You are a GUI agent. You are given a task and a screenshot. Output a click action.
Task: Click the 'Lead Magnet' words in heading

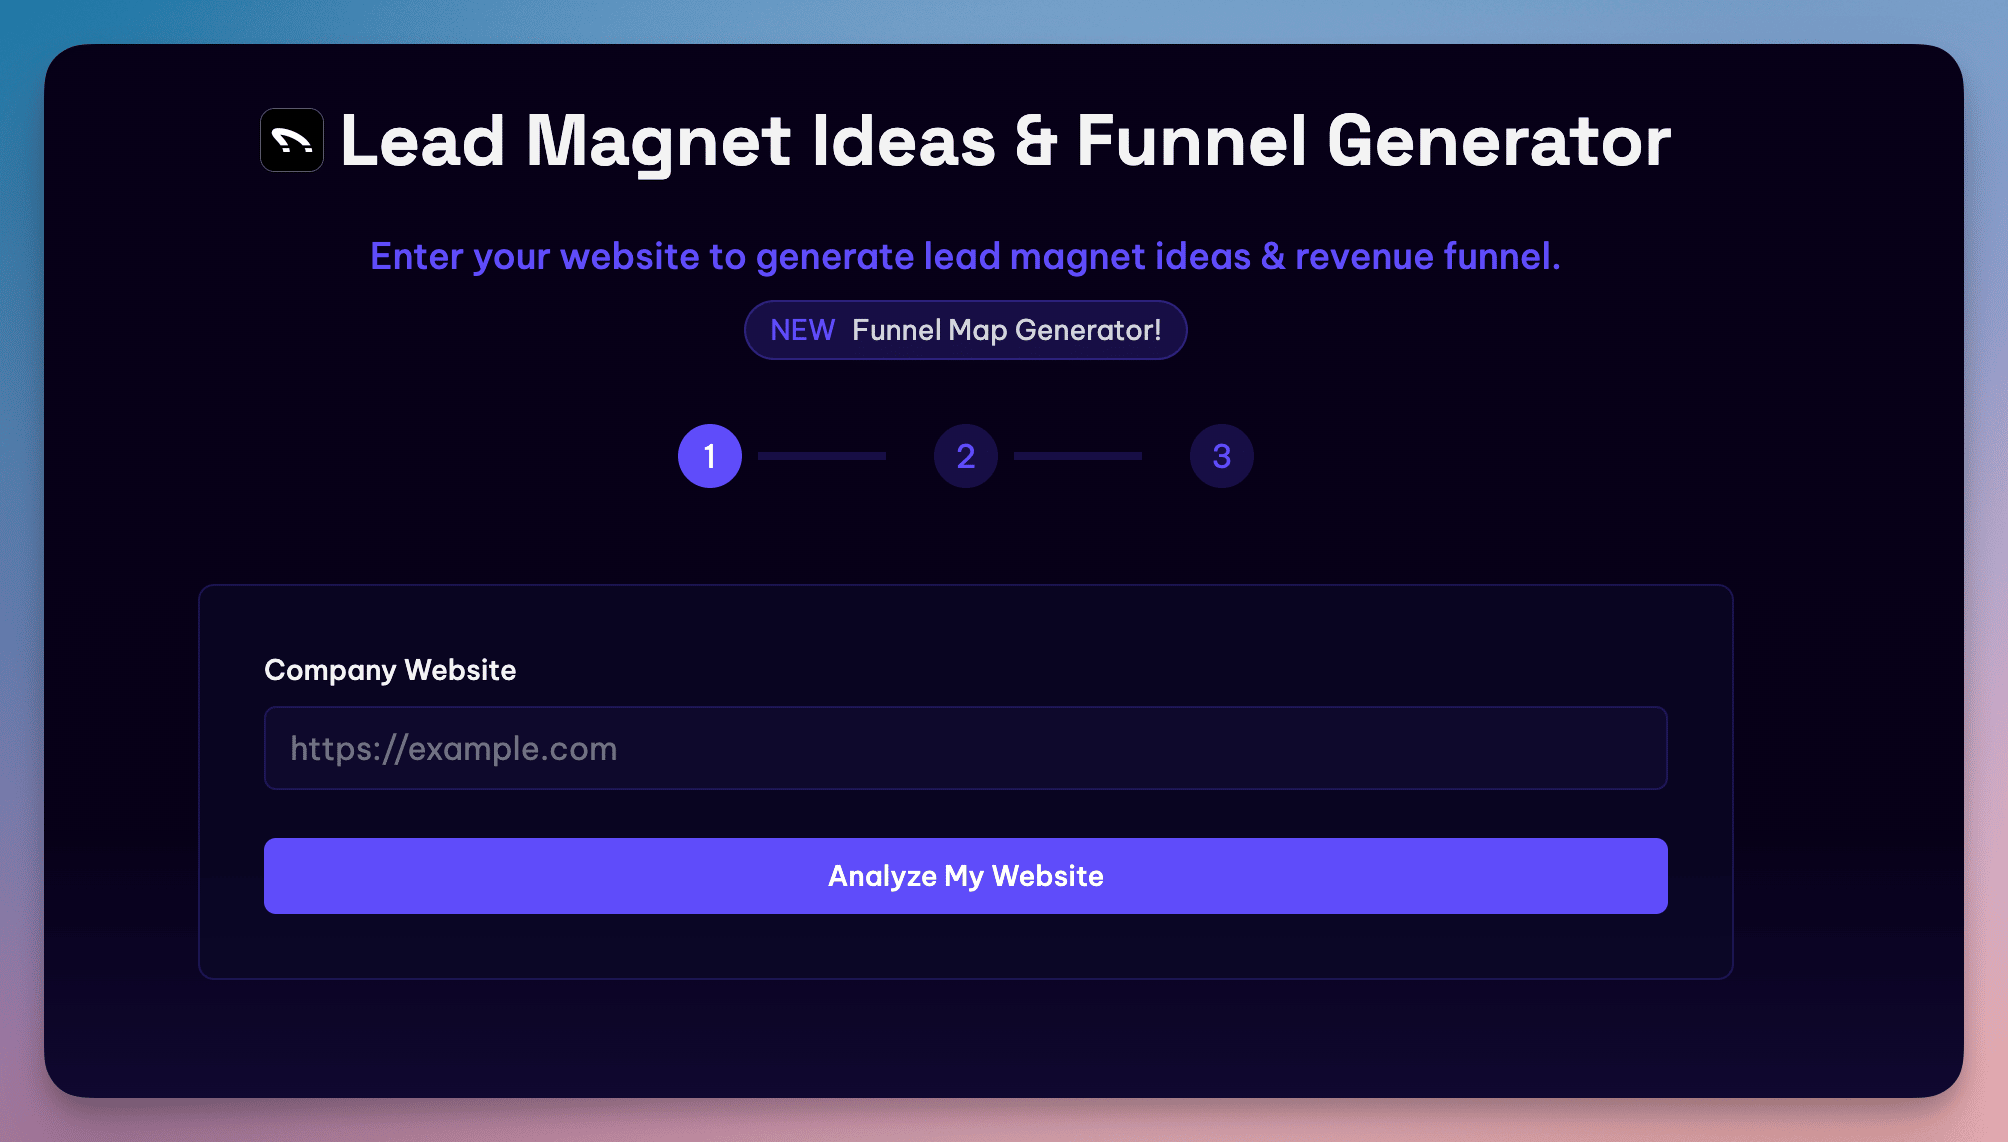click(566, 140)
